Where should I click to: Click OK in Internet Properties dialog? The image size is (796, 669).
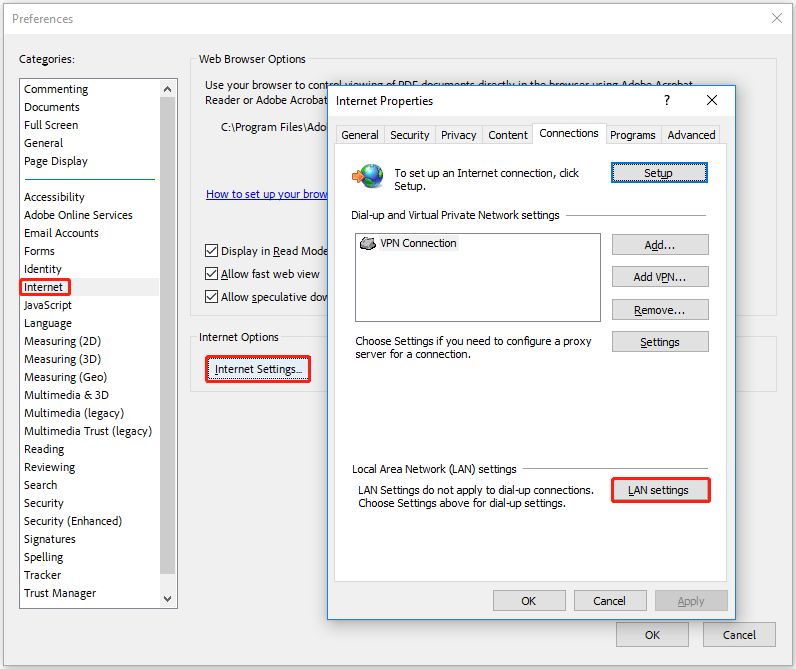tap(529, 600)
